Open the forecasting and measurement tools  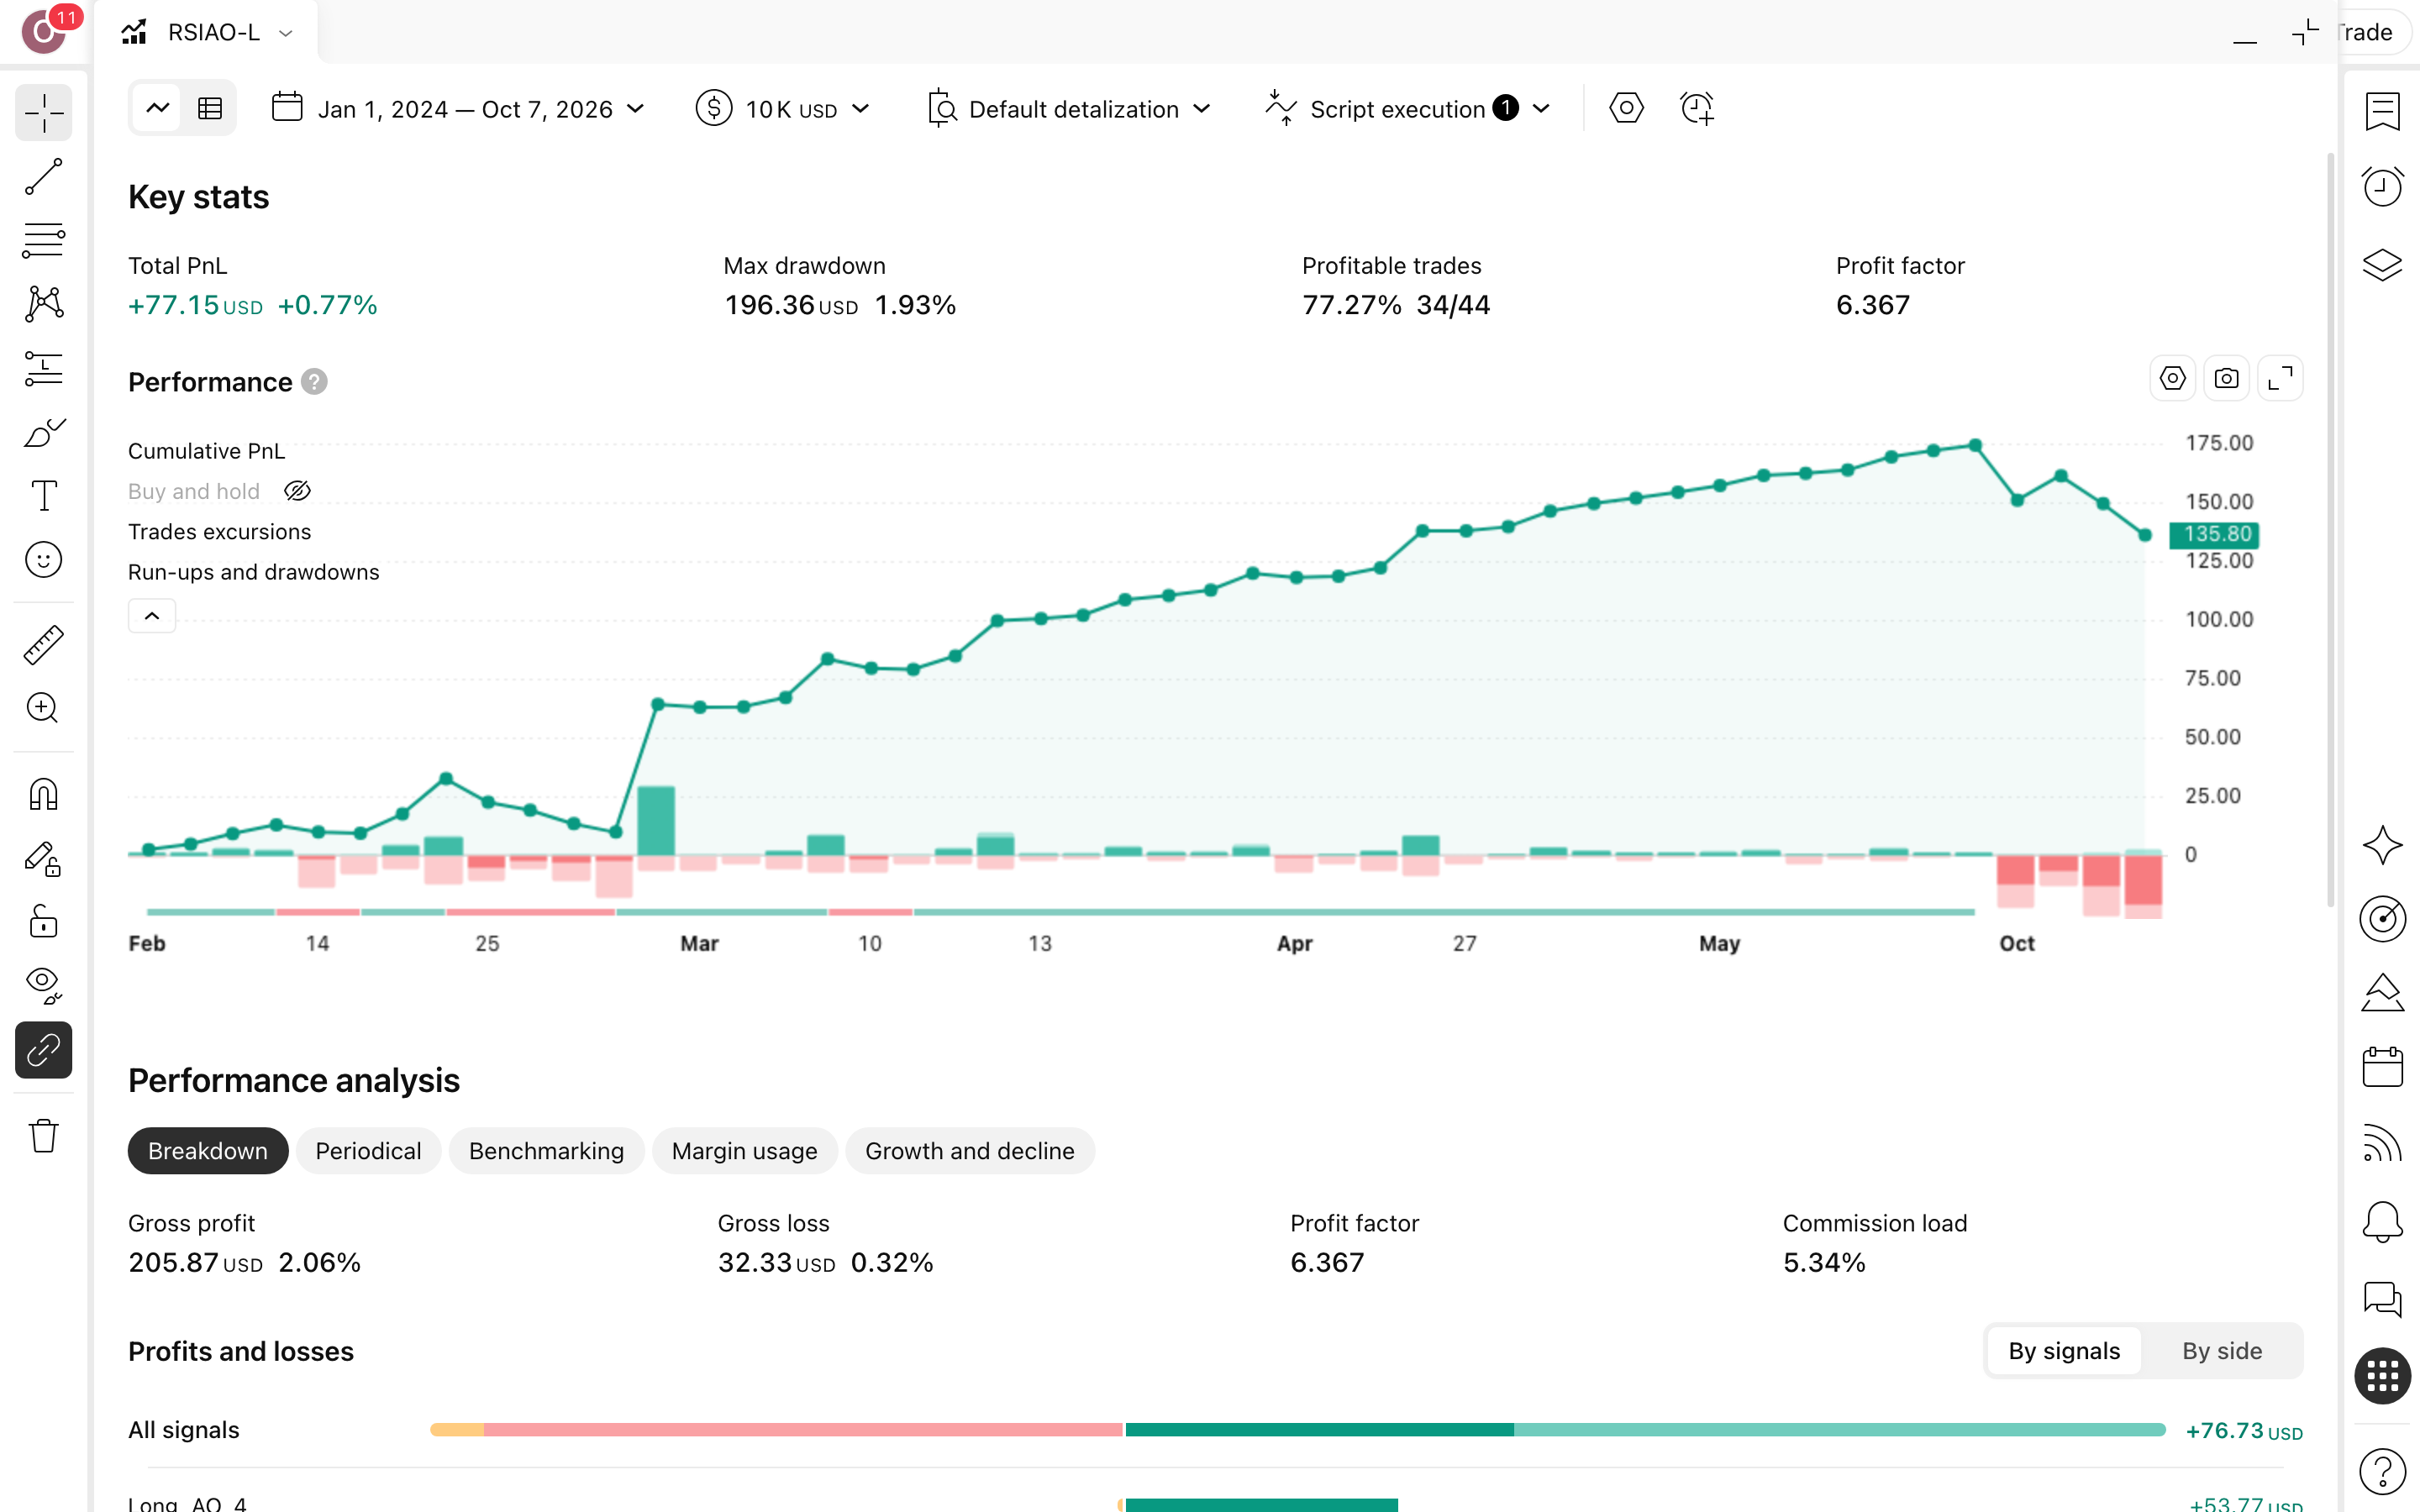[44, 368]
